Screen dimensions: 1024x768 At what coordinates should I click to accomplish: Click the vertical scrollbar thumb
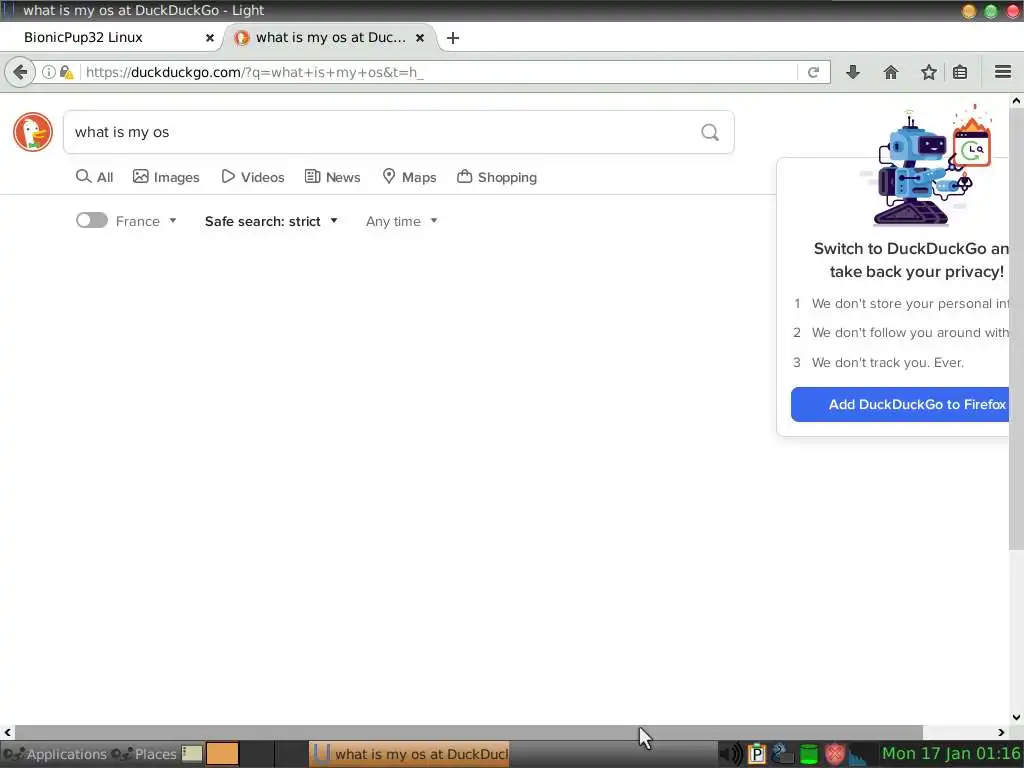(1016, 327)
